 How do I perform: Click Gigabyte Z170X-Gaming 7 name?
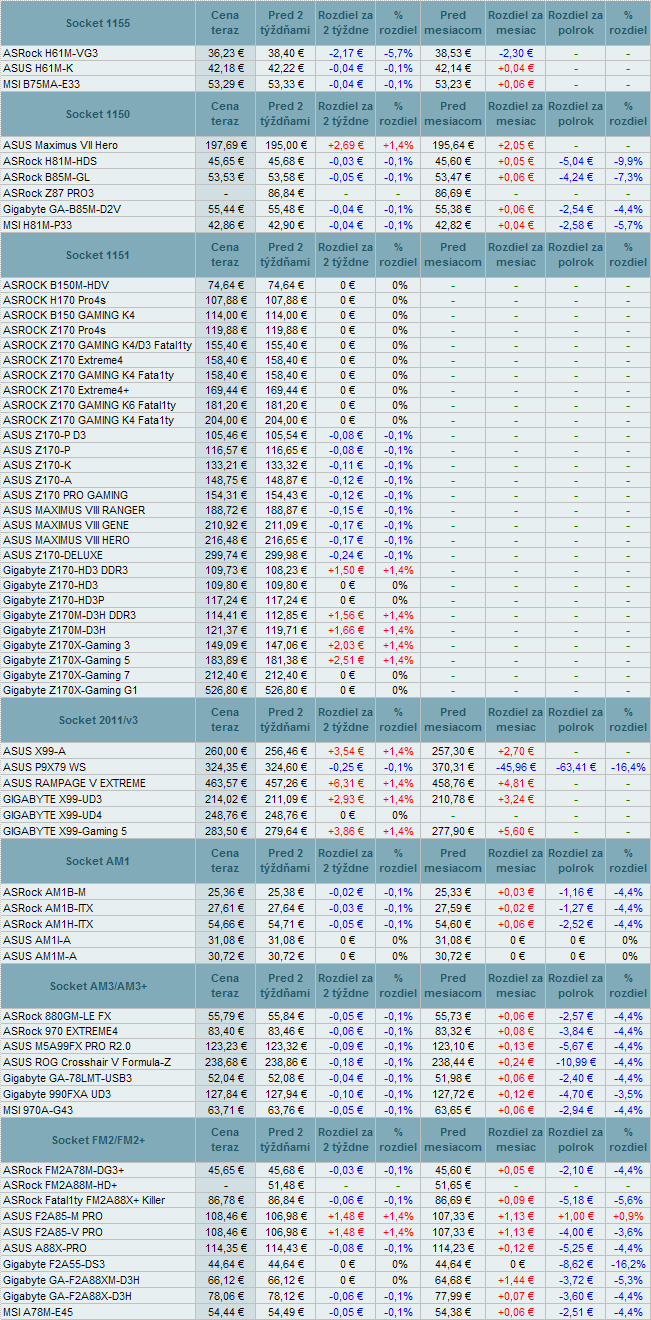pos(67,675)
